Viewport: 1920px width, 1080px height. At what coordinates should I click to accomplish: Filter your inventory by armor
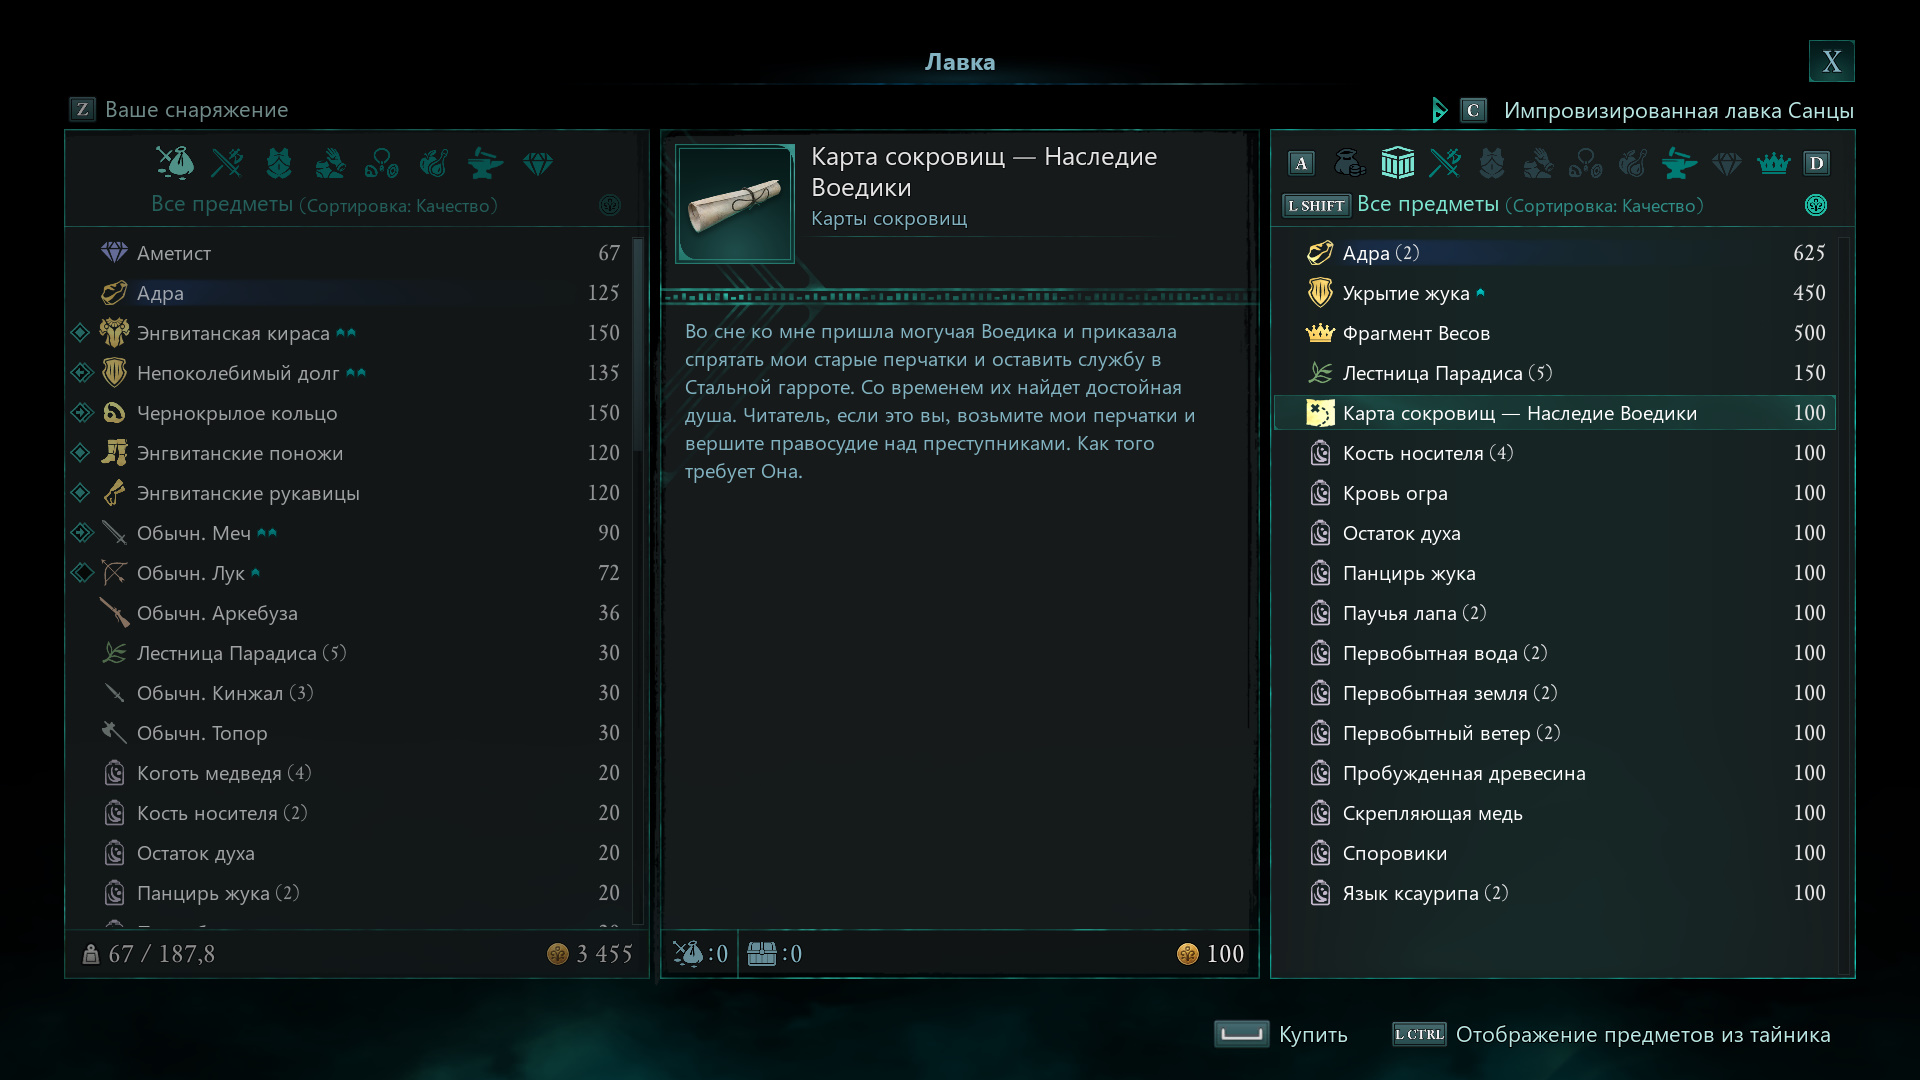[x=279, y=162]
